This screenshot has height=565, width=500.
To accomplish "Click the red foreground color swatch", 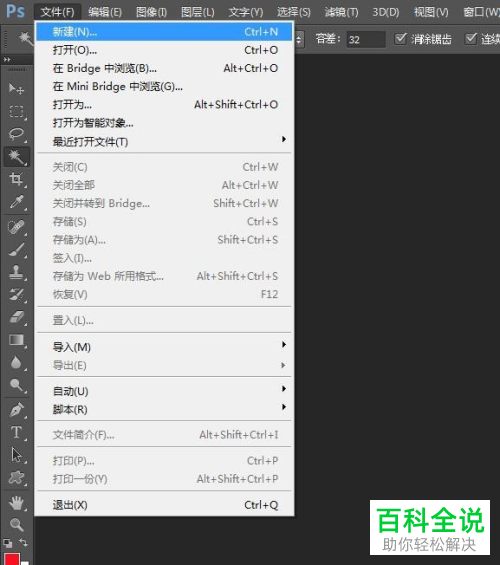I will coord(12,560).
